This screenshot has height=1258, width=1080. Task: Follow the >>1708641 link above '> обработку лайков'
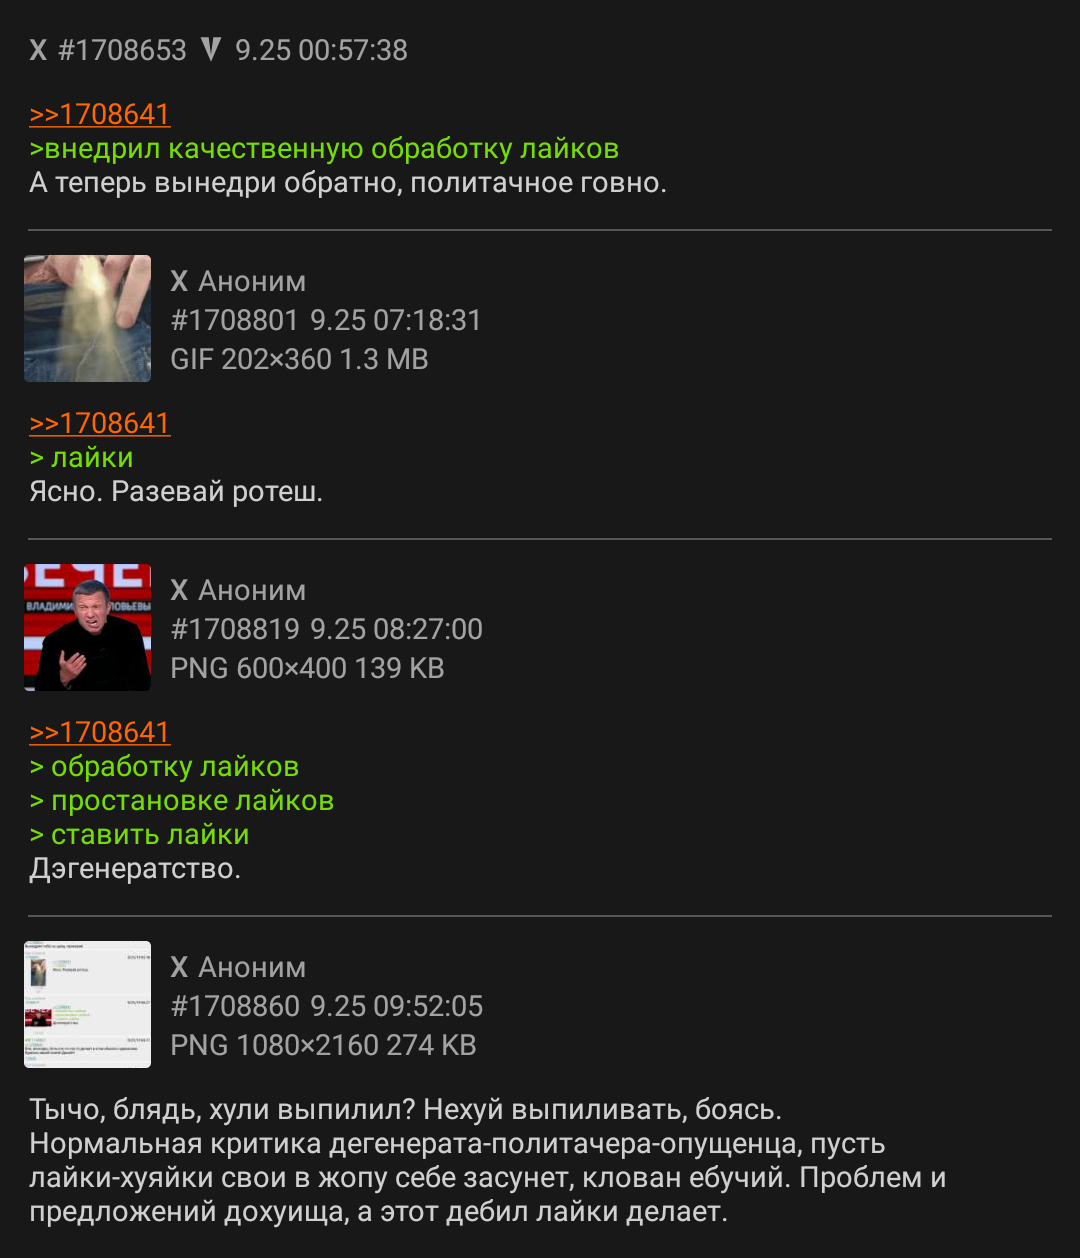pyautogui.click(x=100, y=732)
